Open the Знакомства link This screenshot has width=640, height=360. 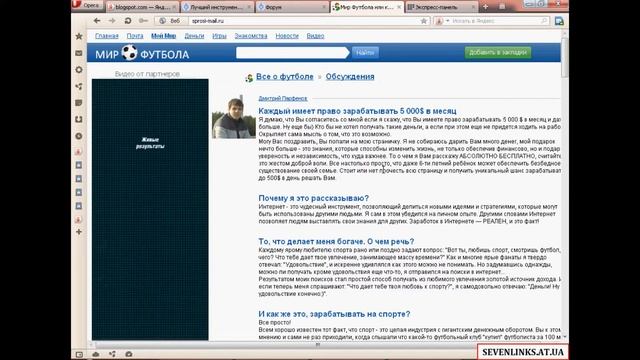[251, 36]
